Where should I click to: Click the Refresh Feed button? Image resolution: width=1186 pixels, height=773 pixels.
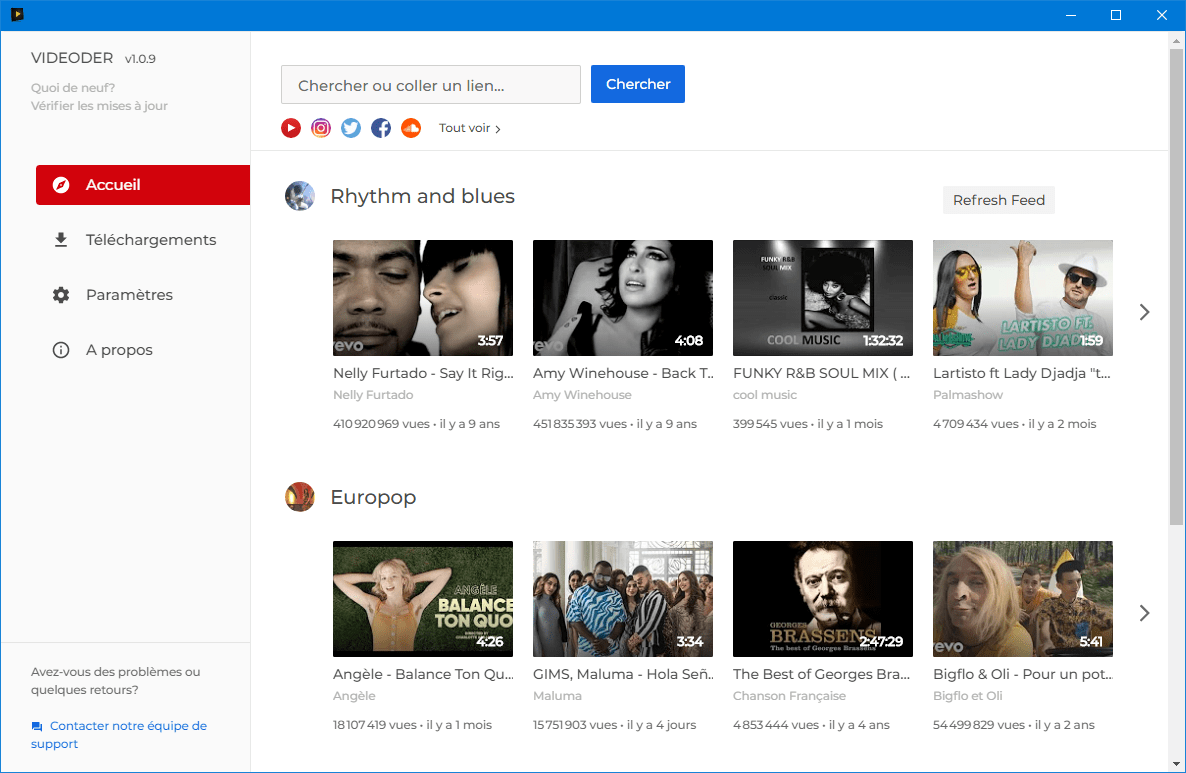pos(998,200)
